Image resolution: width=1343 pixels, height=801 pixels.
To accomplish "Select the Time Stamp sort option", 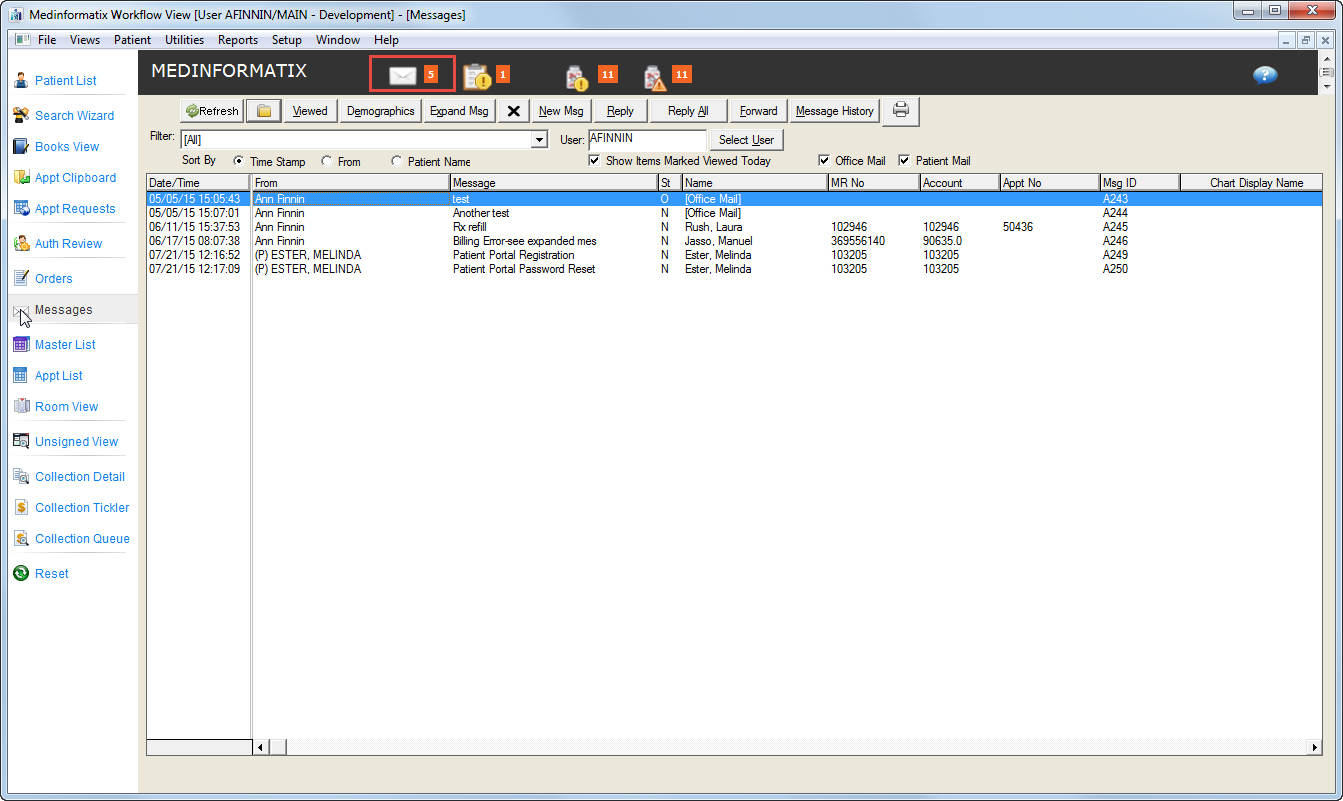I will (x=239, y=161).
